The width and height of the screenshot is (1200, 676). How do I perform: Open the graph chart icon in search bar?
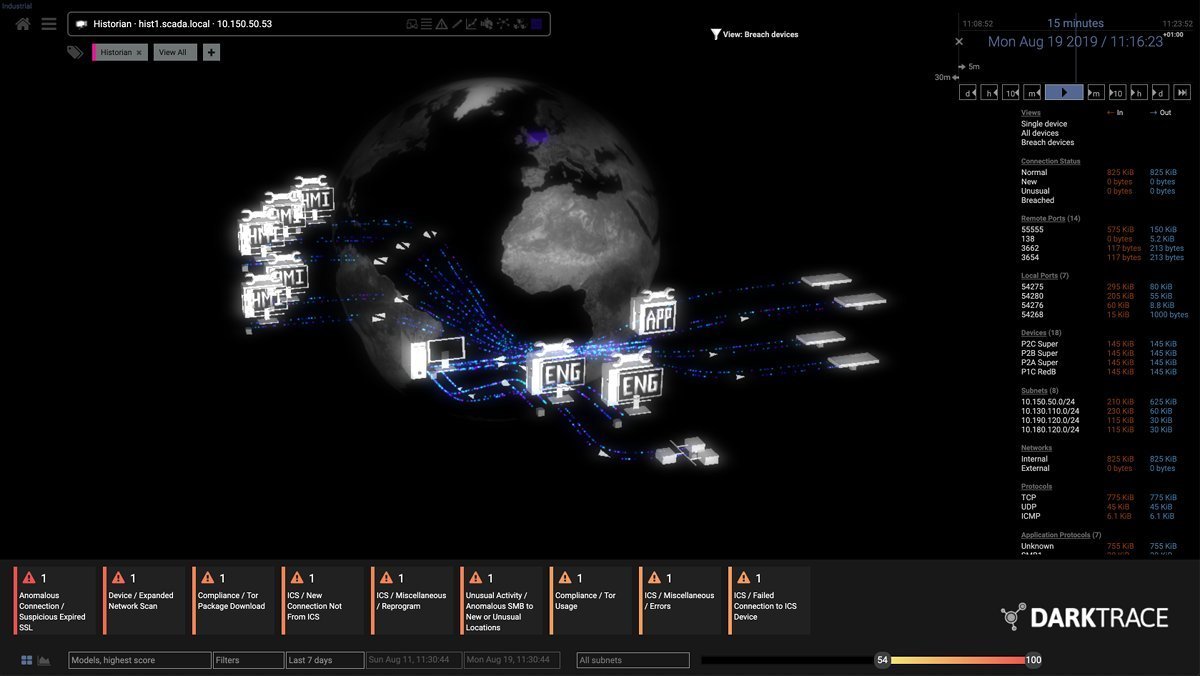click(x=471, y=24)
